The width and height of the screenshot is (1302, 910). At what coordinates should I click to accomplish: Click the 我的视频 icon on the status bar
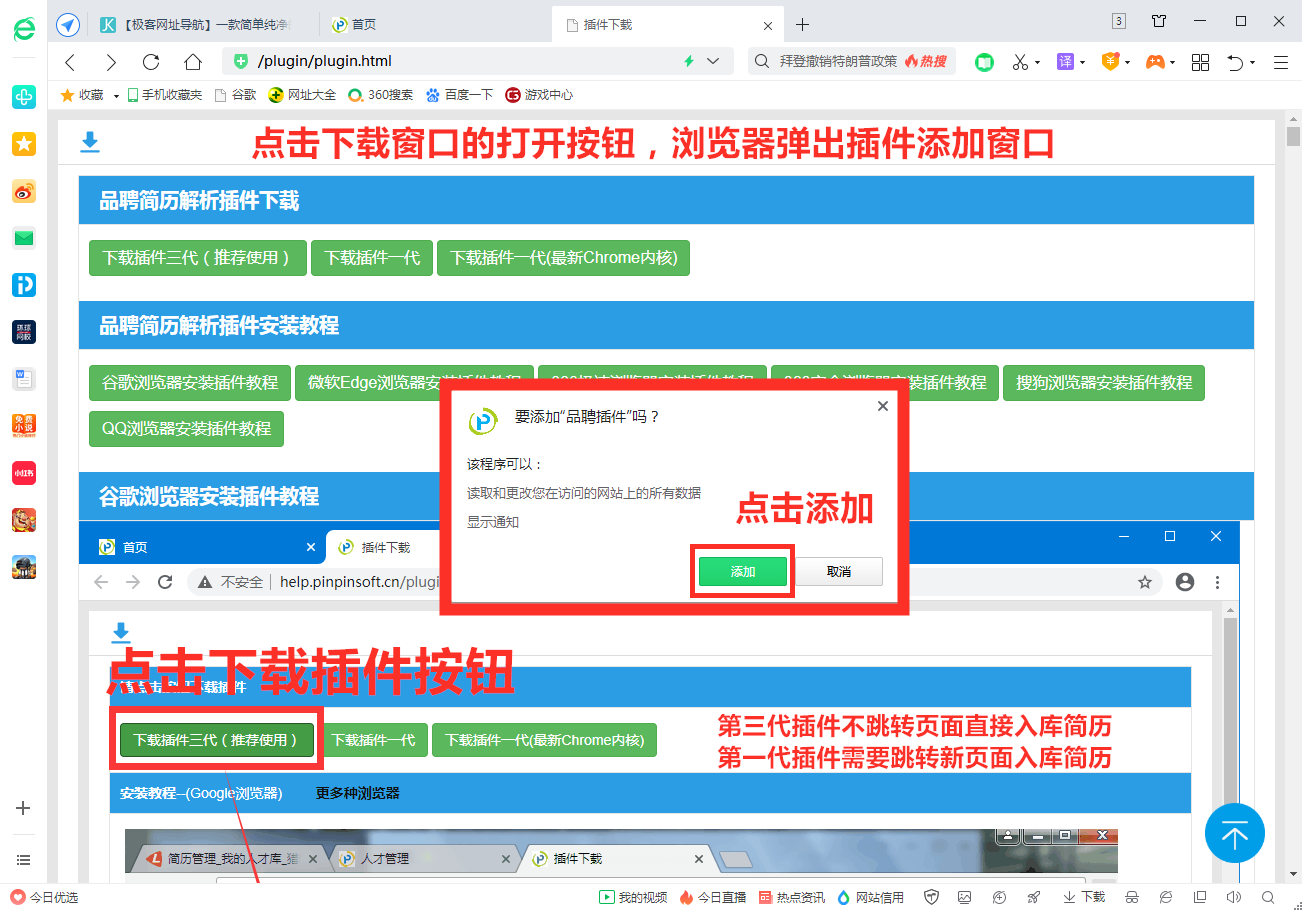(607, 897)
